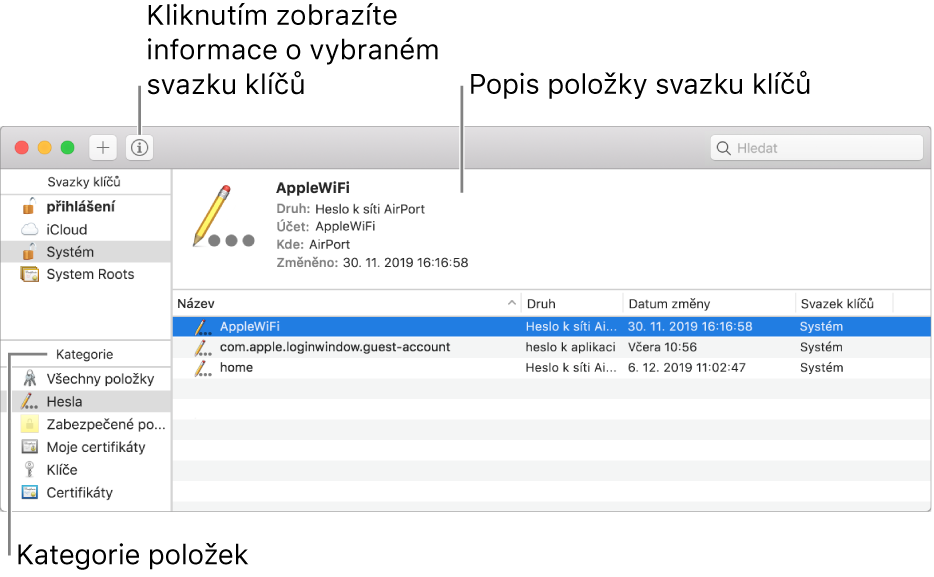Click the AppleWiFi row pencil icon
The height and width of the screenshot is (577, 934).
(x=203, y=327)
